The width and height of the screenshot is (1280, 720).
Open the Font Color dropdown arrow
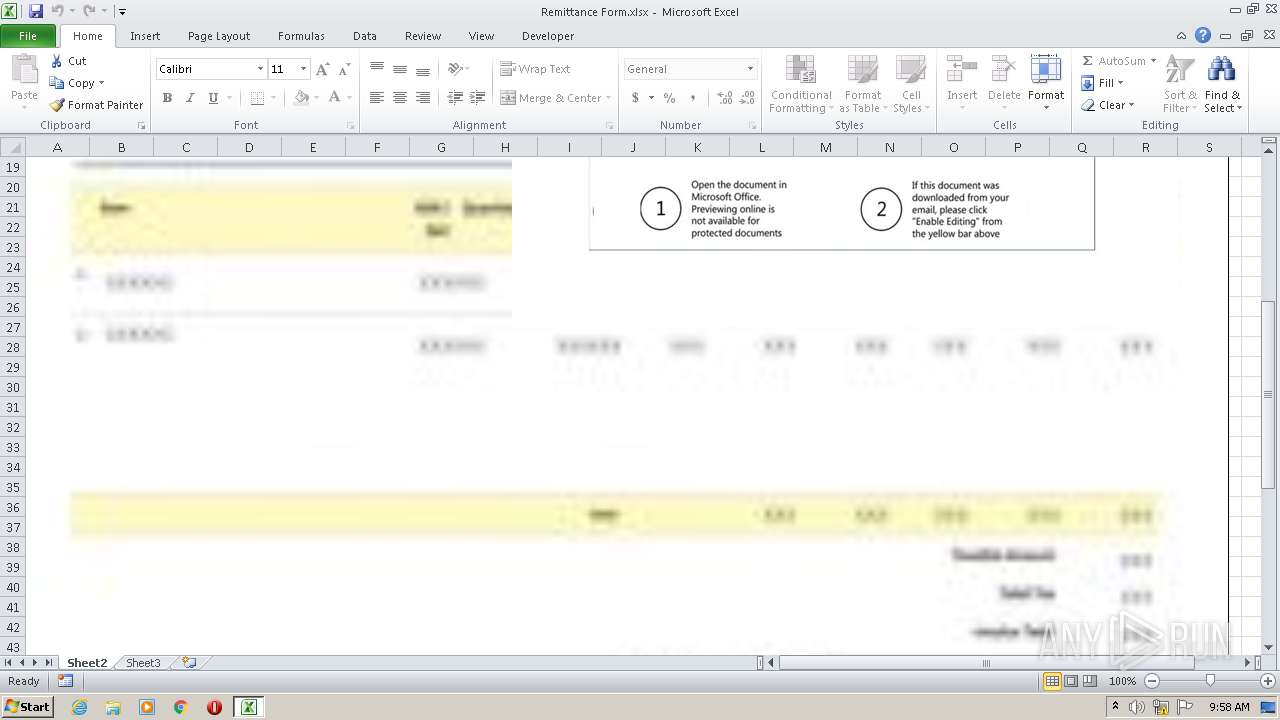pyautogui.click(x=349, y=98)
